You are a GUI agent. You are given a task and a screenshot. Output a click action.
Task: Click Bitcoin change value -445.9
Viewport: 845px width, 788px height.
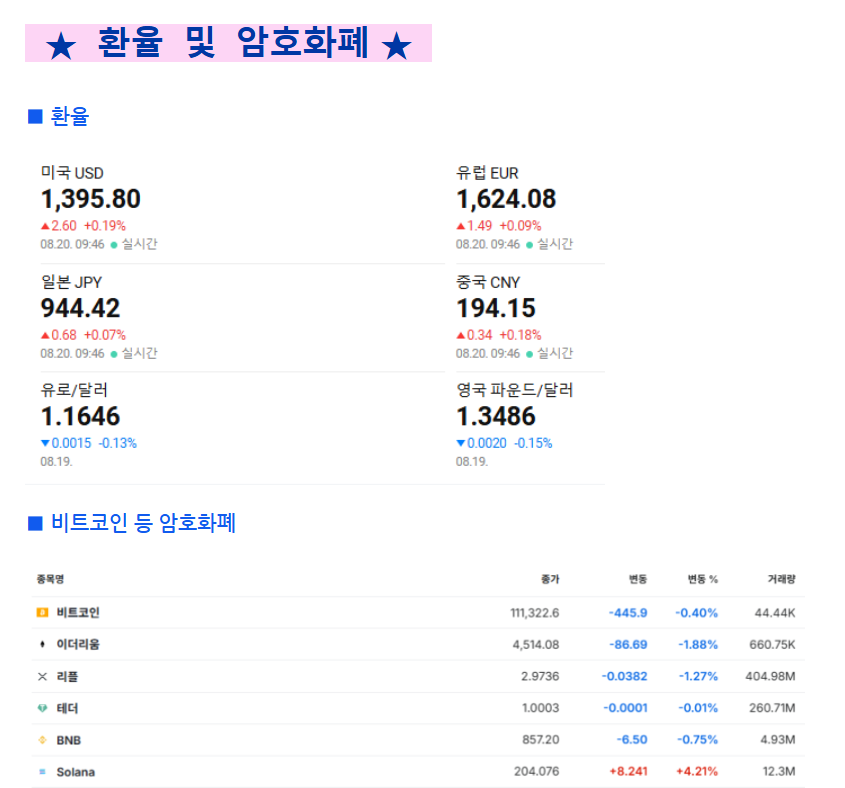pyautogui.click(x=628, y=613)
